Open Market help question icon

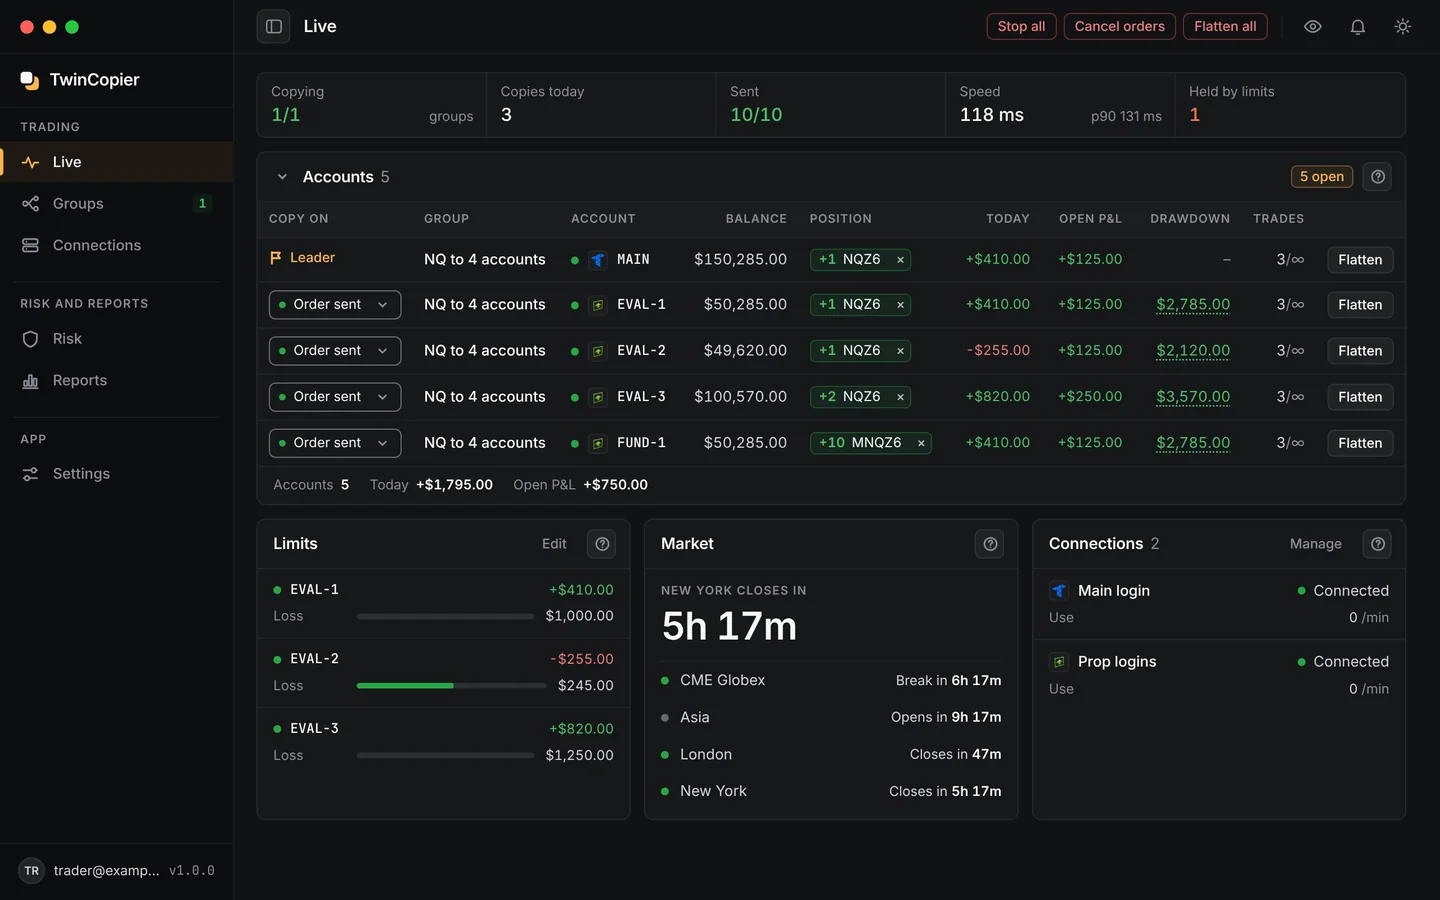(x=990, y=544)
